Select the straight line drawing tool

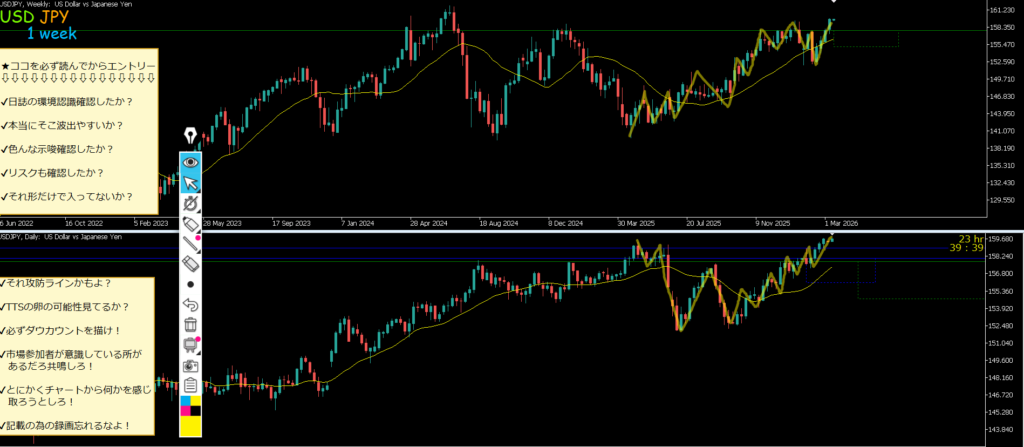[x=191, y=244]
